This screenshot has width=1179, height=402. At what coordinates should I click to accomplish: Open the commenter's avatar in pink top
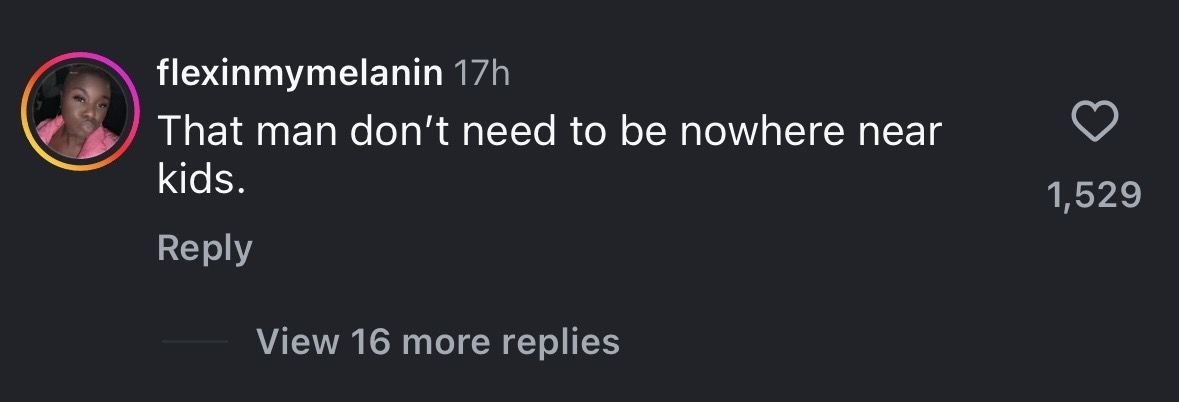tap(81, 112)
